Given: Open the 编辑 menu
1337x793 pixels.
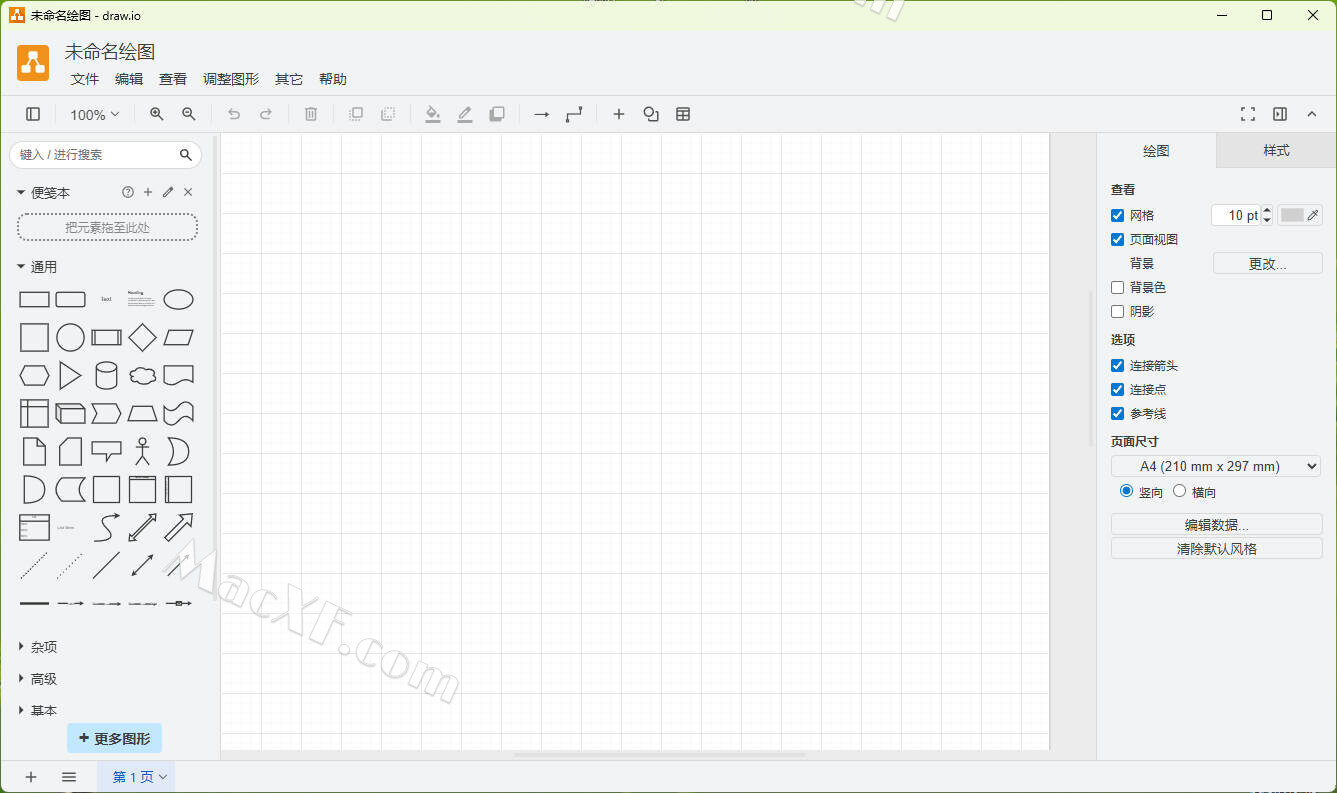Looking at the screenshot, I should pyautogui.click(x=129, y=79).
